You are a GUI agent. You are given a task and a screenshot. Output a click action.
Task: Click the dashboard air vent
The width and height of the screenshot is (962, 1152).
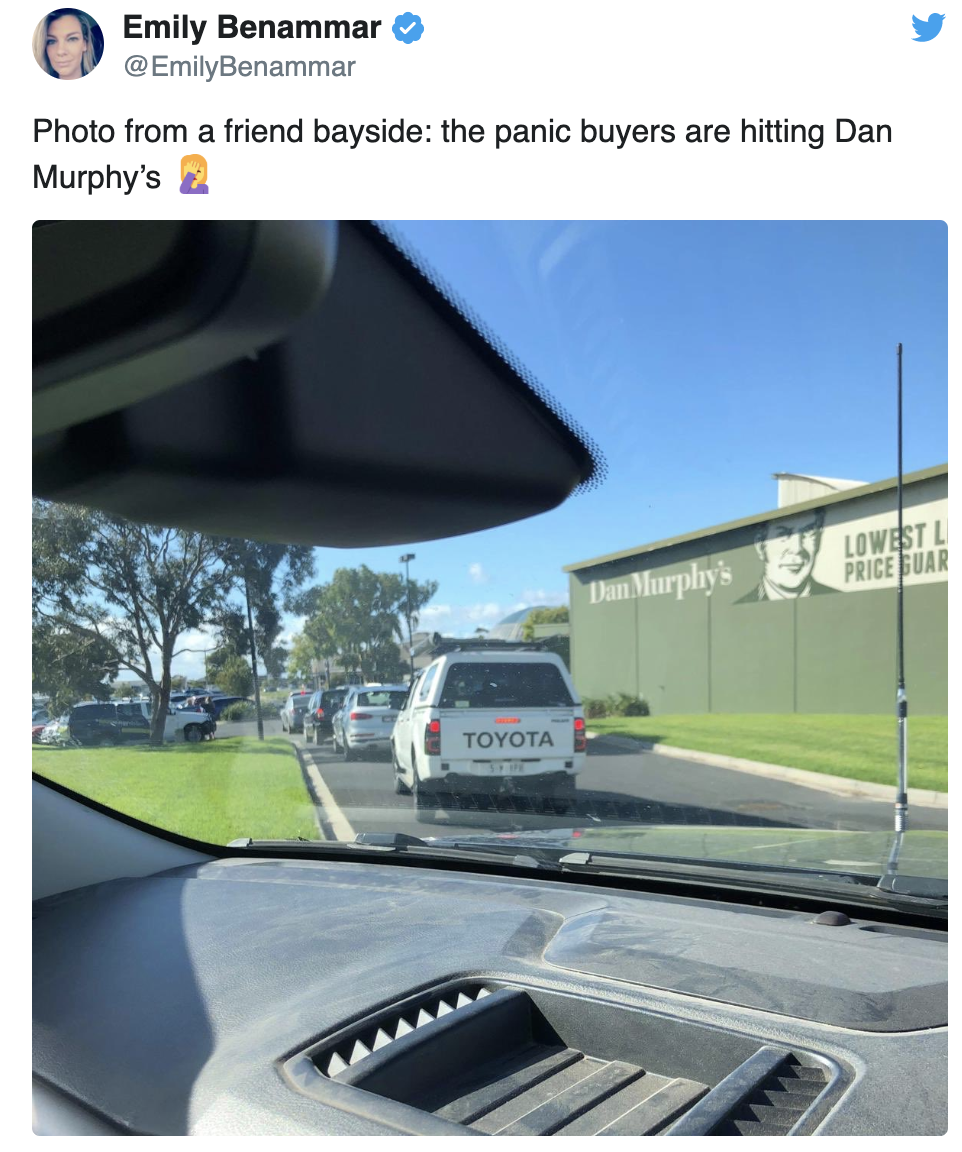click(x=566, y=1058)
